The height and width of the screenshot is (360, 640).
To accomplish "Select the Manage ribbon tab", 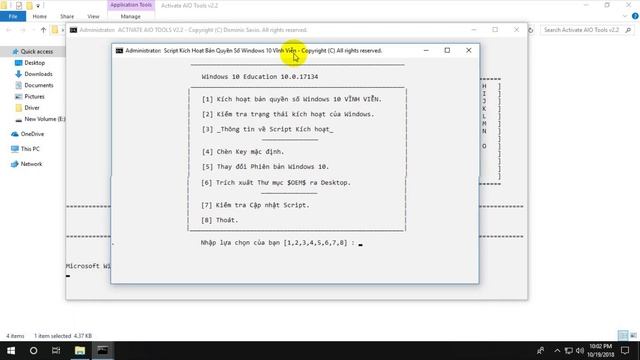I will (131, 16).
